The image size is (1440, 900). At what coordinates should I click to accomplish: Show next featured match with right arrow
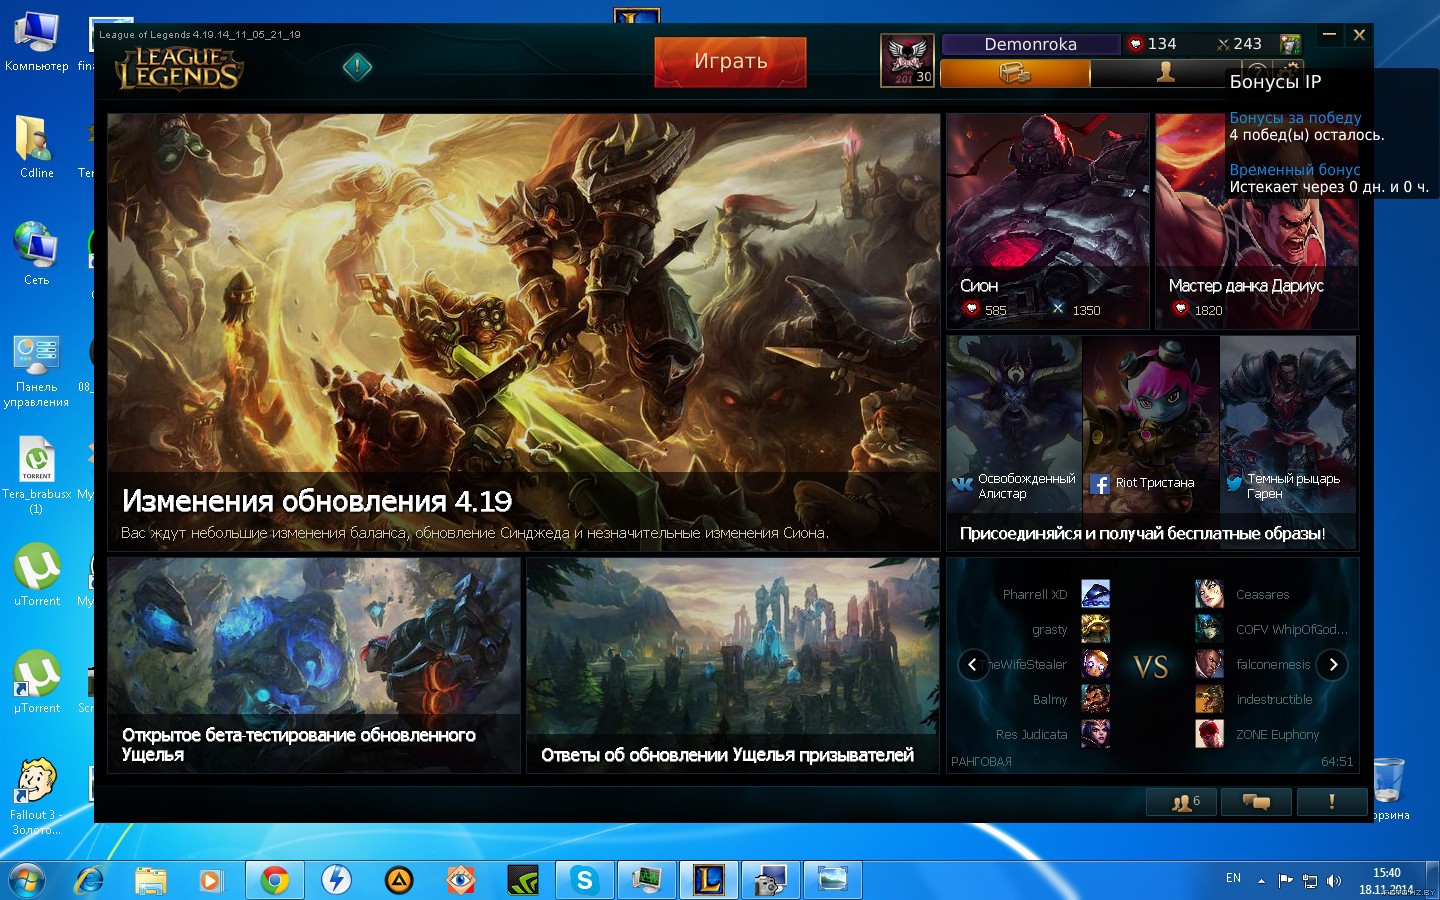click(x=1332, y=664)
